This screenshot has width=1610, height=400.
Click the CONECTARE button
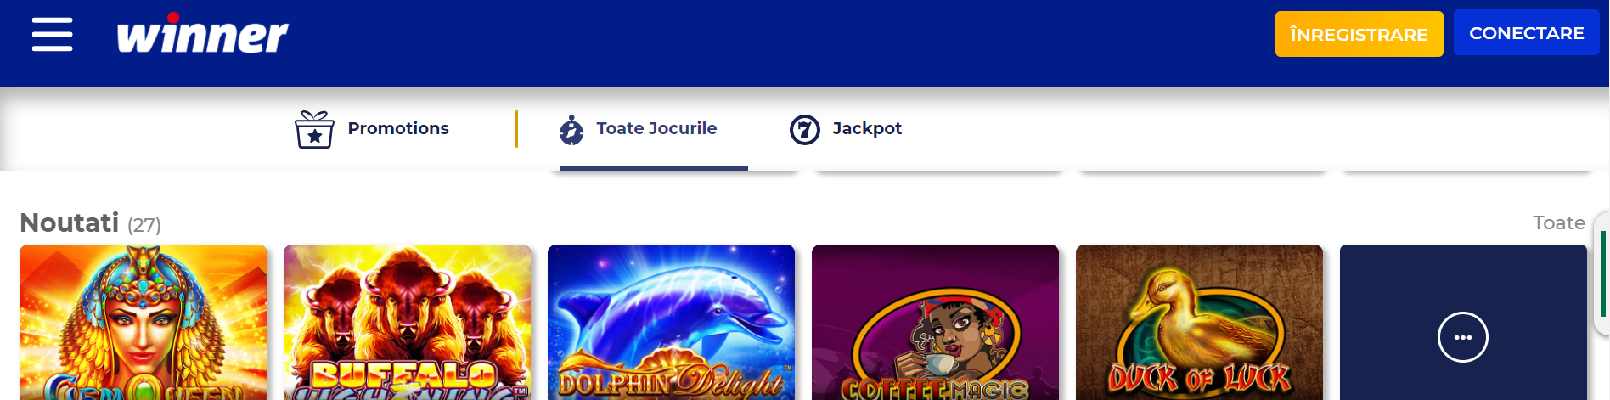pyautogui.click(x=1527, y=33)
